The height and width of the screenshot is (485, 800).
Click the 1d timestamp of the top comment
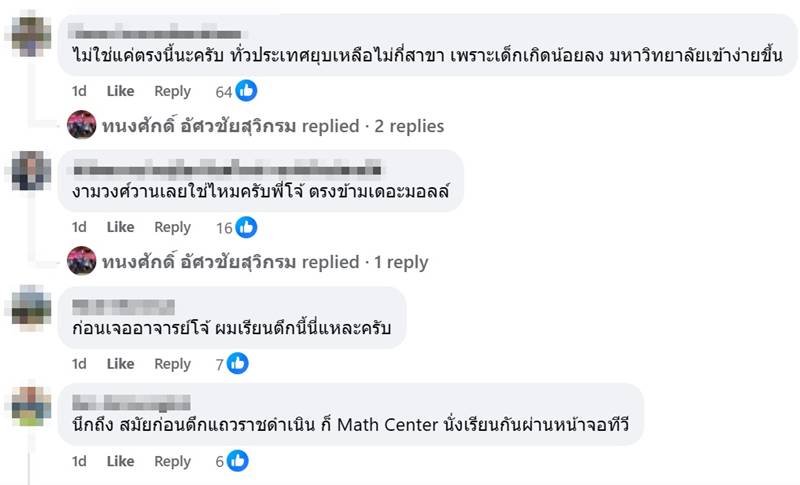pos(79,91)
